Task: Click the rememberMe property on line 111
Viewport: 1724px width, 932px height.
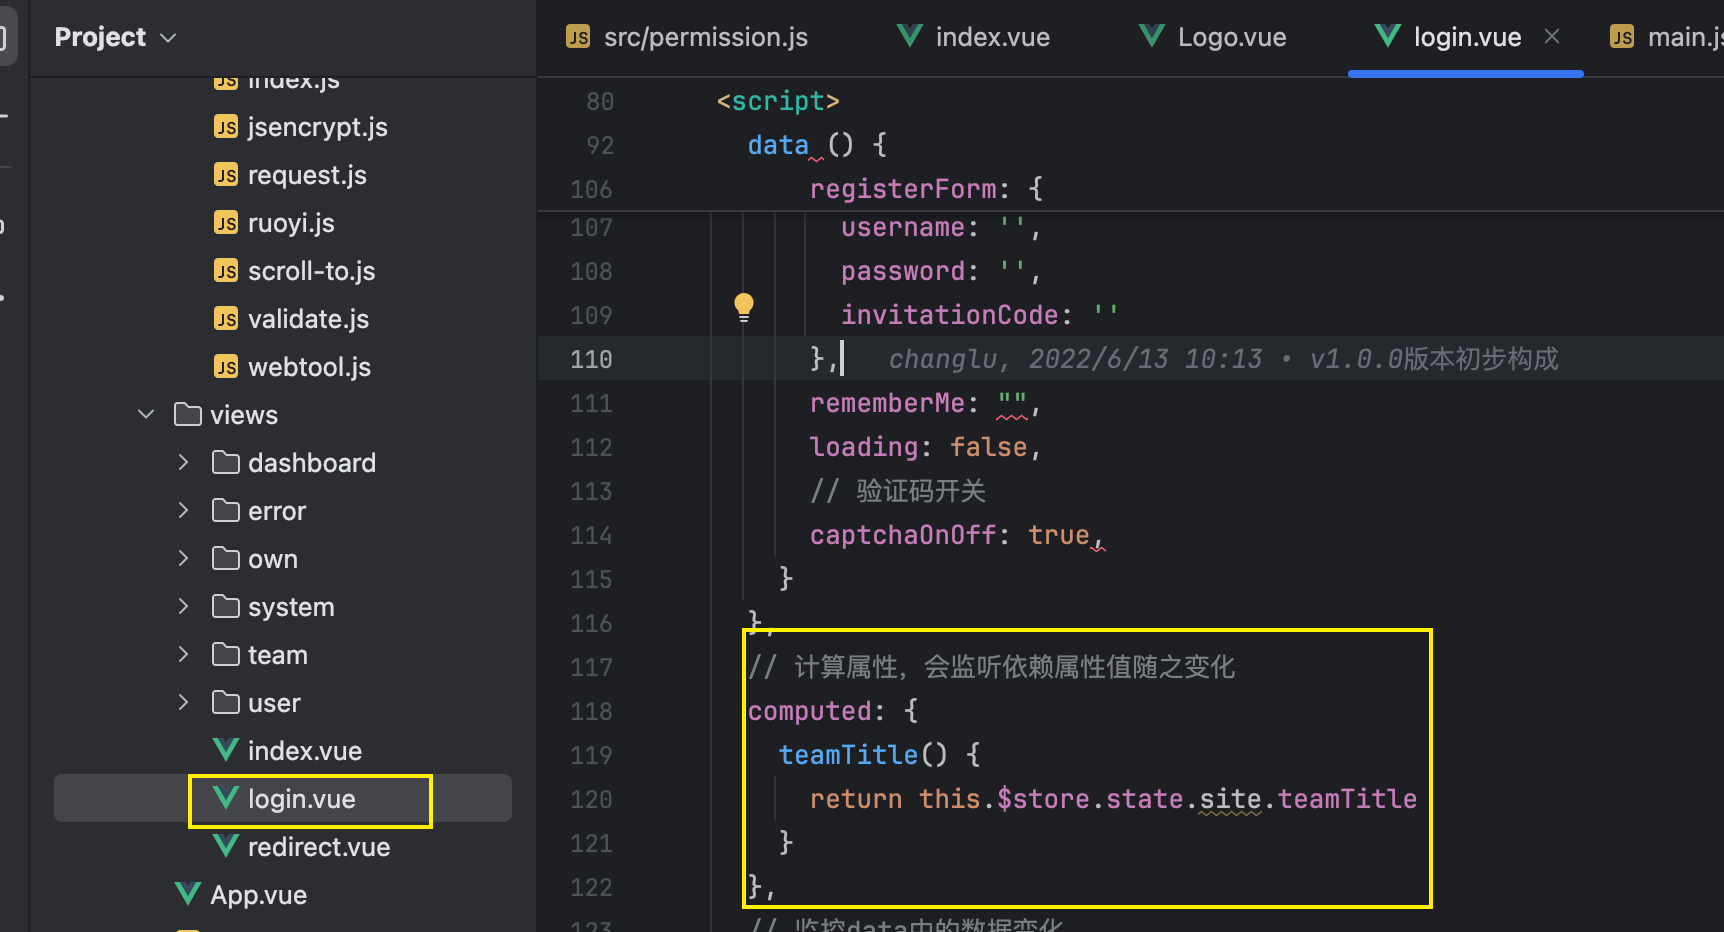Action: pyautogui.click(x=887, y=403)
